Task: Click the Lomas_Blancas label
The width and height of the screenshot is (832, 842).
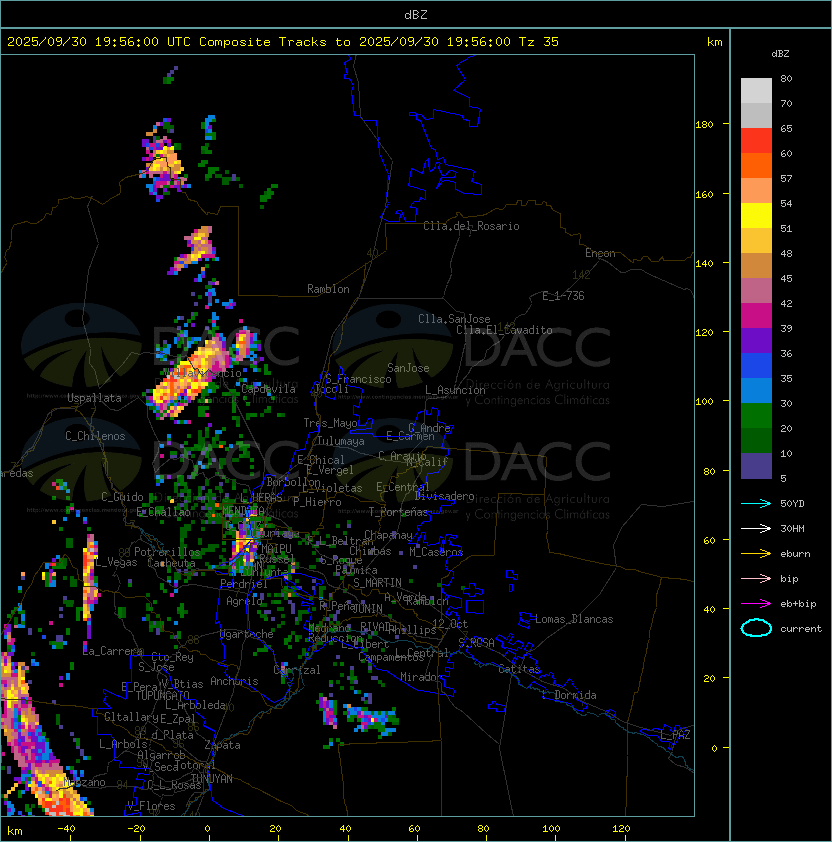Action: (x=574, y=619)
